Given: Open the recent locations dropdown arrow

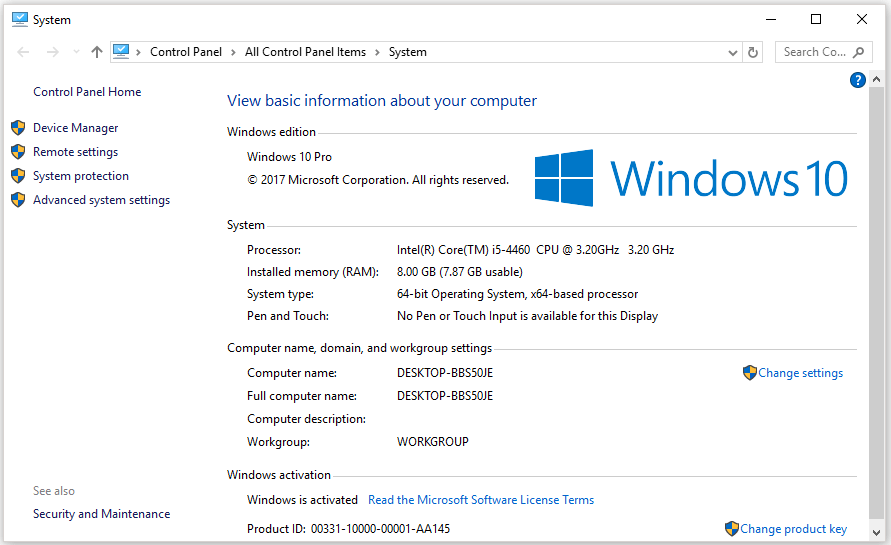Looking at the screenshot, I should pos(76,52).
